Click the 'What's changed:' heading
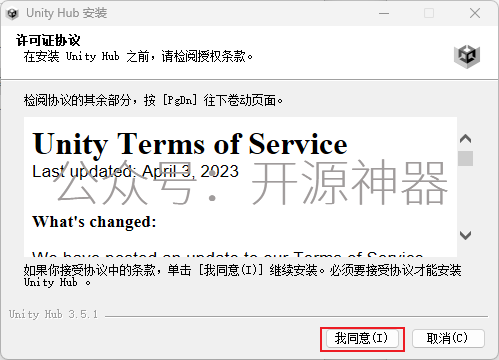Viewport: 499px width, 360px height. point(94,222)
